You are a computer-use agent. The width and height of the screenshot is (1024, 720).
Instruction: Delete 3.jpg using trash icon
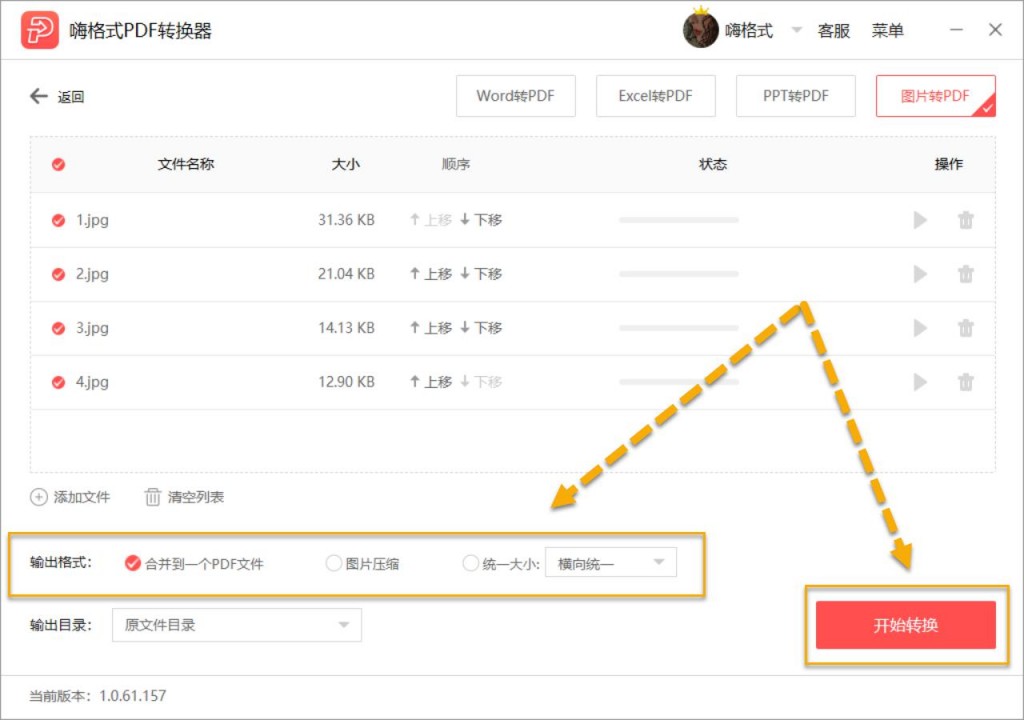click(x=966, y=328)
